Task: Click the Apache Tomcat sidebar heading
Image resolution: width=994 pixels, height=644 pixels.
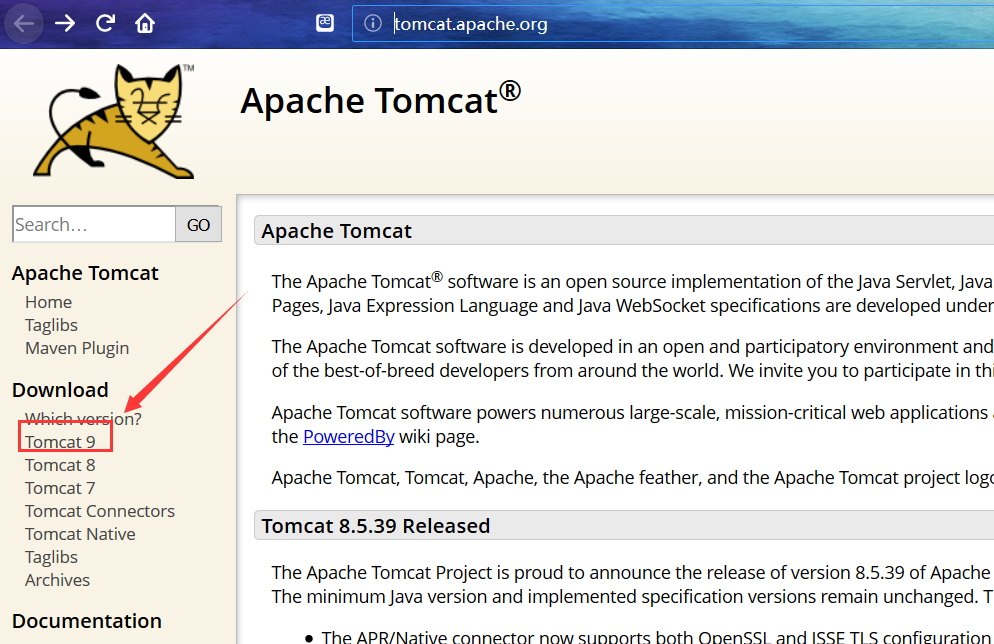Action: (x=85, y=273)
